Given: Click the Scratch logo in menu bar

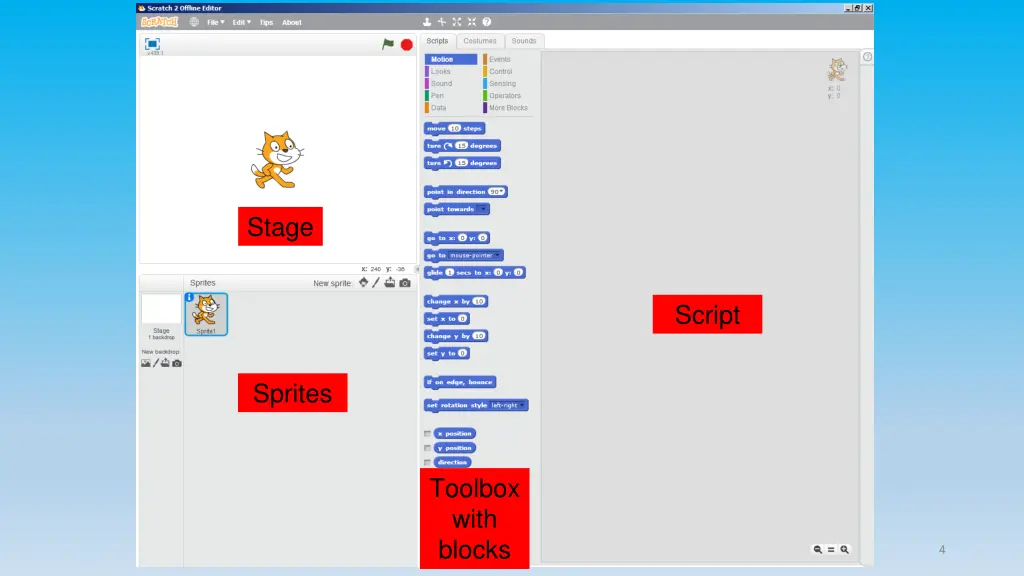Looking at the screenshot, I should coord(159,22).
